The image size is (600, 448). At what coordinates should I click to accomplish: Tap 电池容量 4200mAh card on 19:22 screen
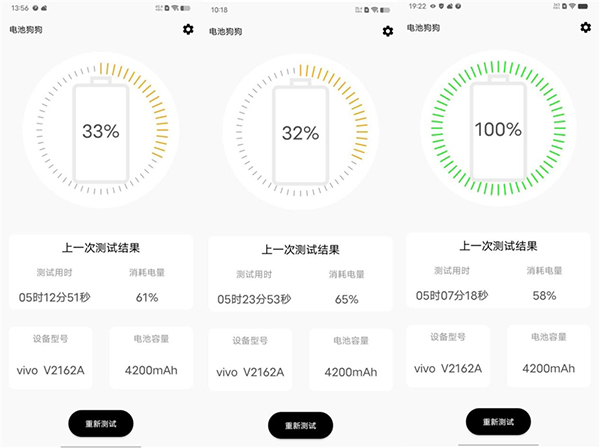546,355
